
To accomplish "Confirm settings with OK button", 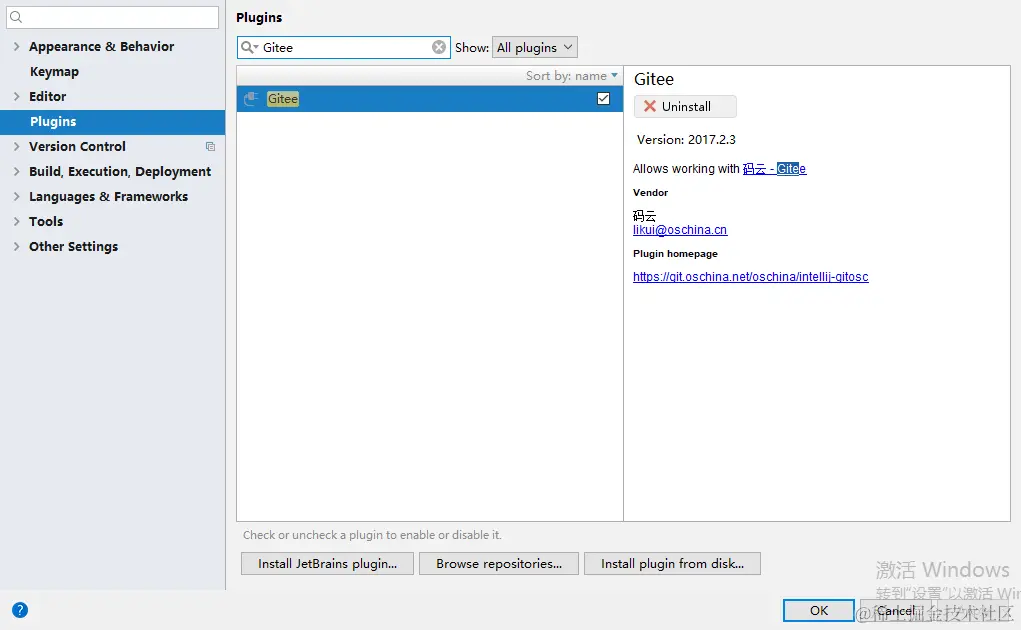I will point(818,610).
